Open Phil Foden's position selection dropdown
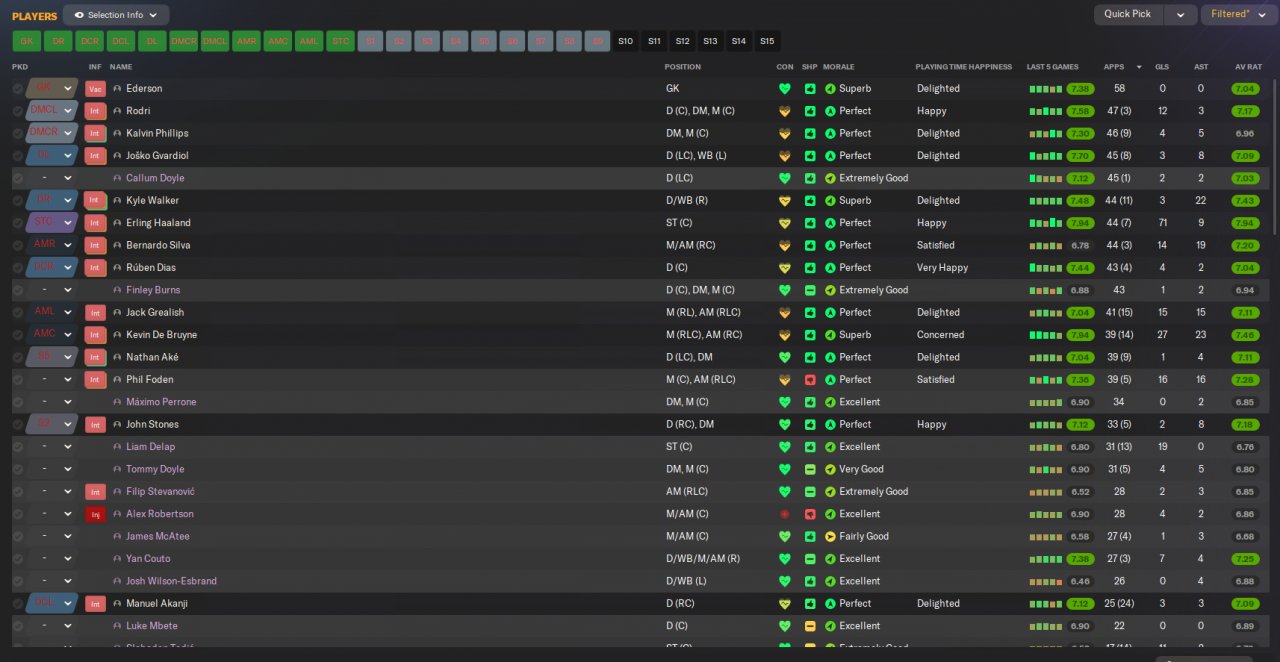Screen dimensions: 1280x662 [x=52, y=380]
